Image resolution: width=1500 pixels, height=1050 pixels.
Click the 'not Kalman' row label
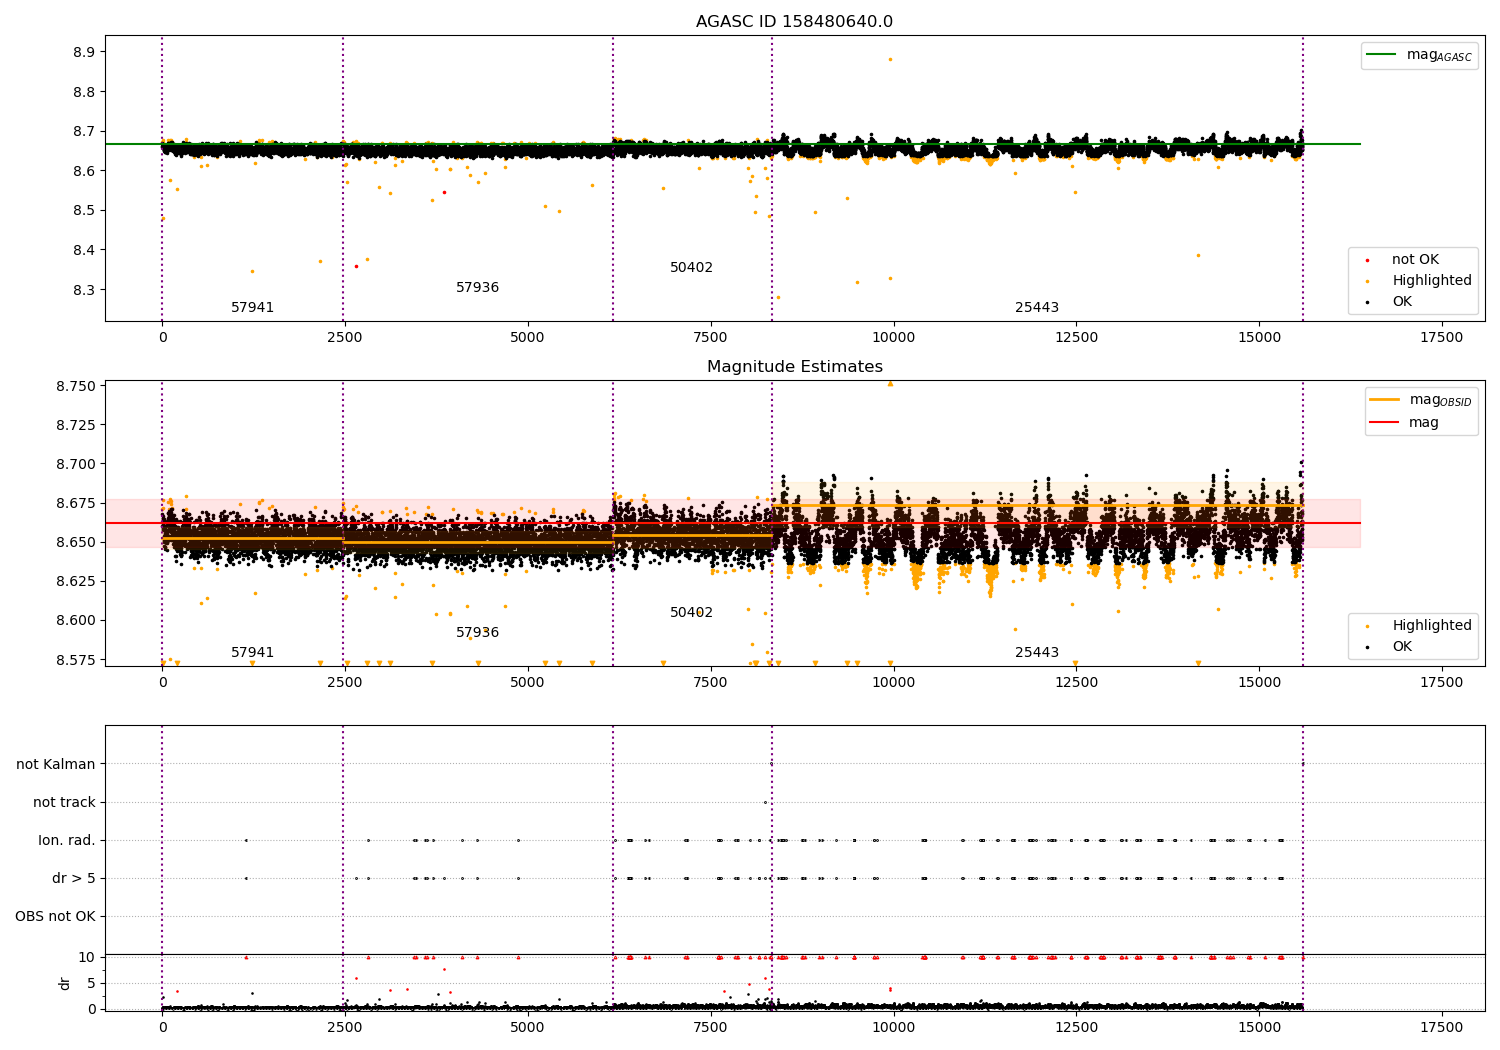pyautogui.click(x=56, y=764)
